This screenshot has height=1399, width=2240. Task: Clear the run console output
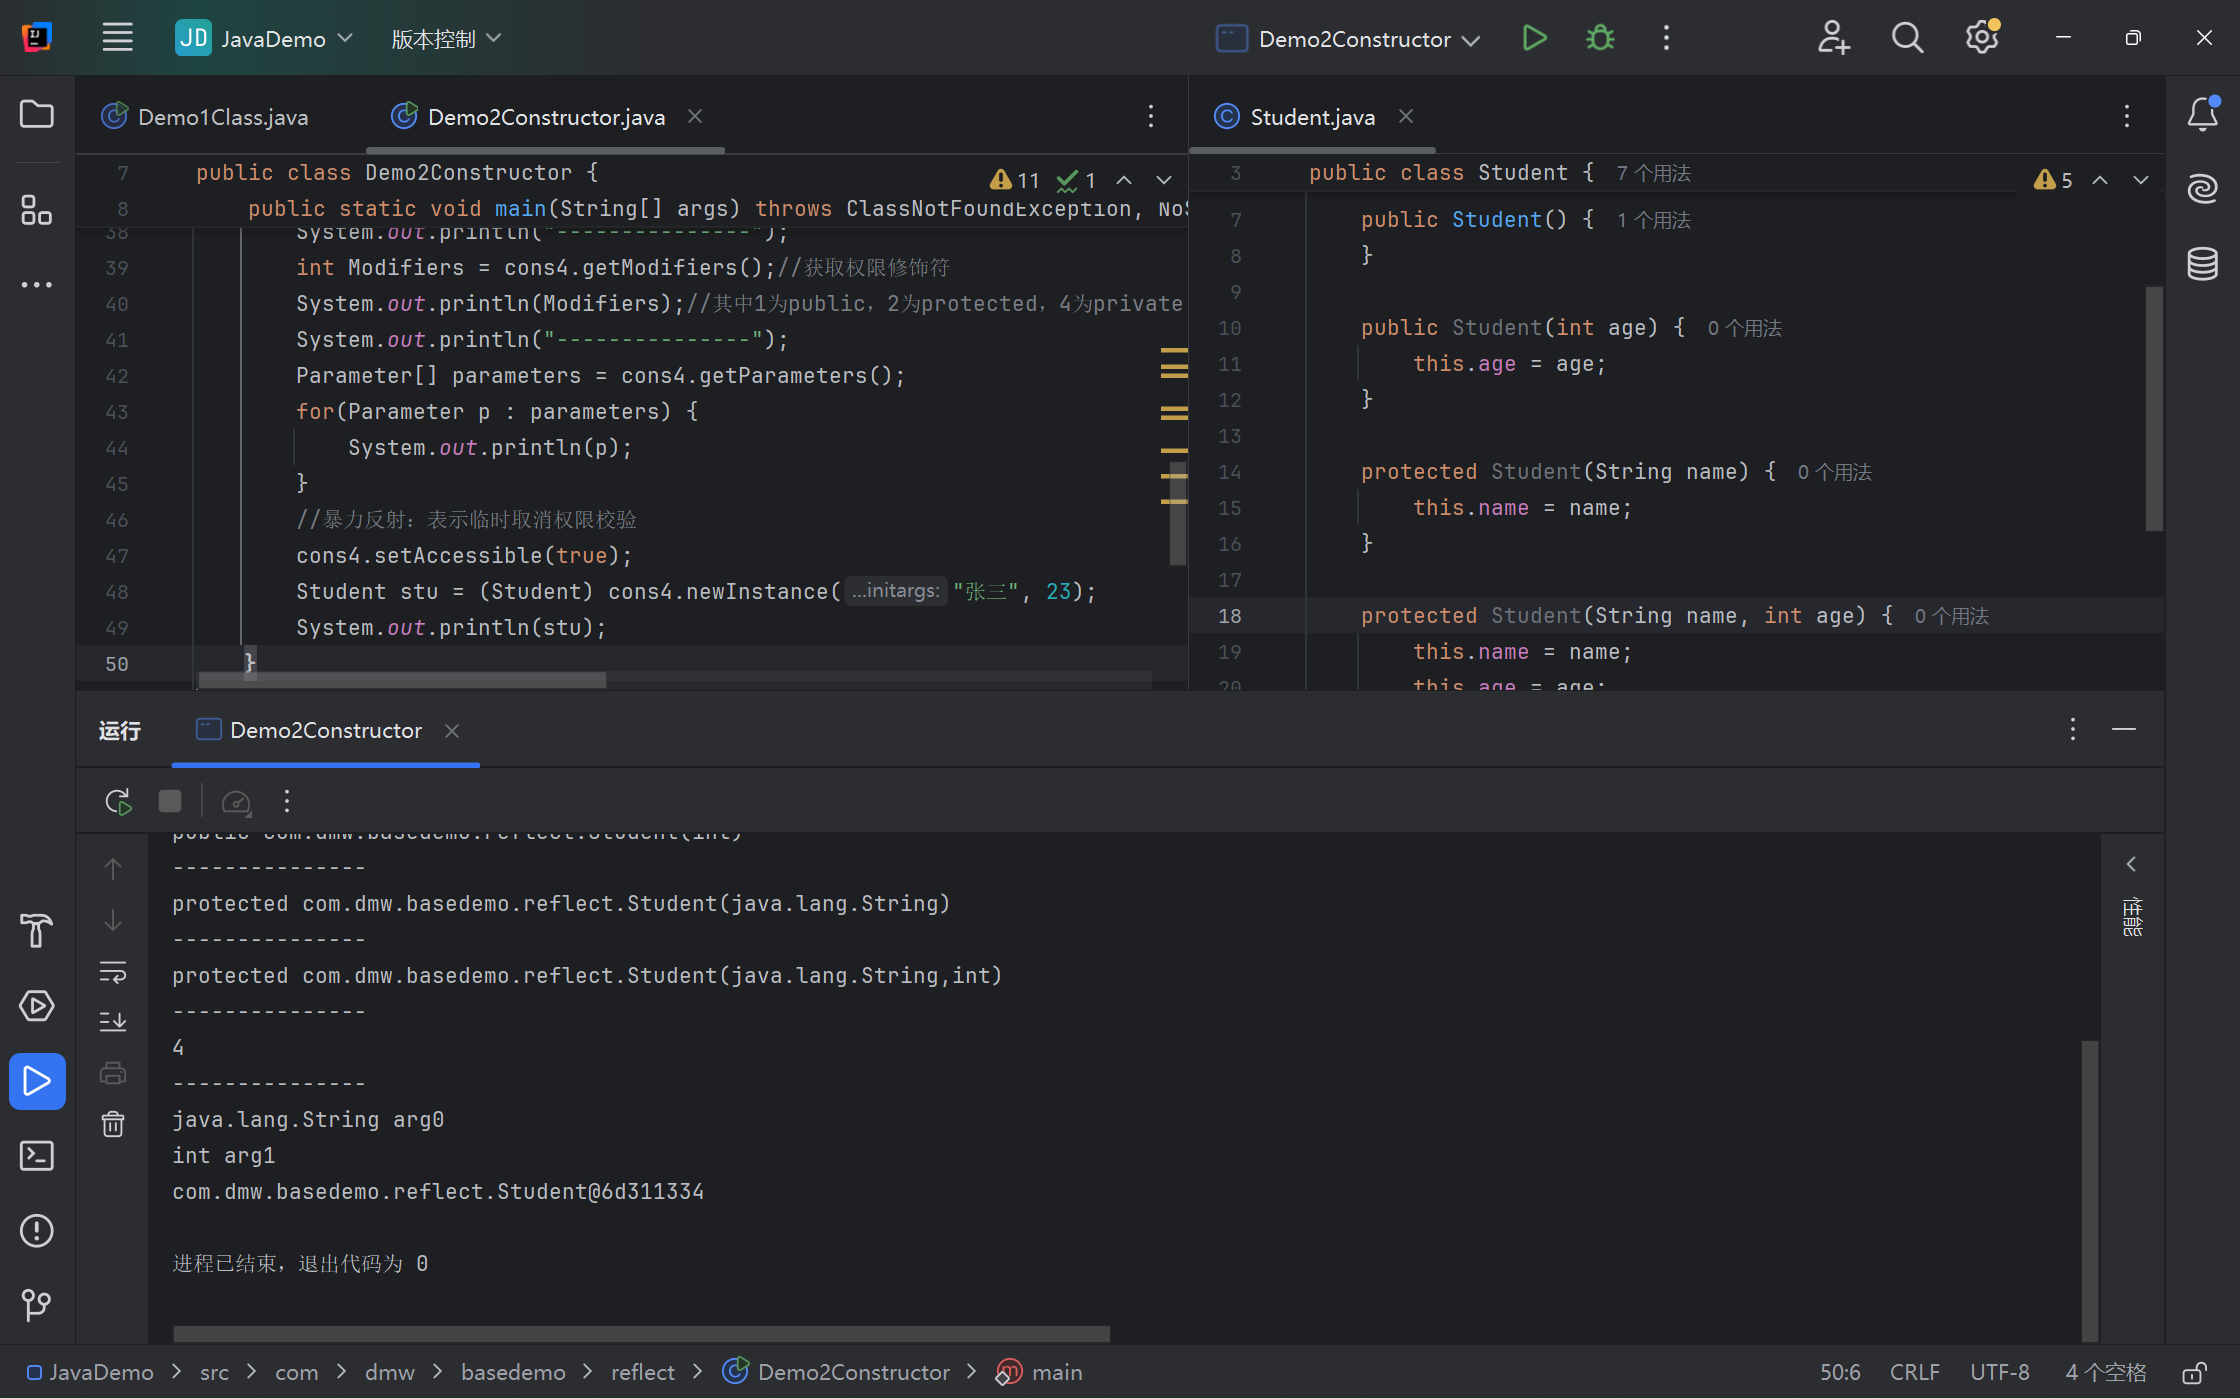(x=113, y=1124)
